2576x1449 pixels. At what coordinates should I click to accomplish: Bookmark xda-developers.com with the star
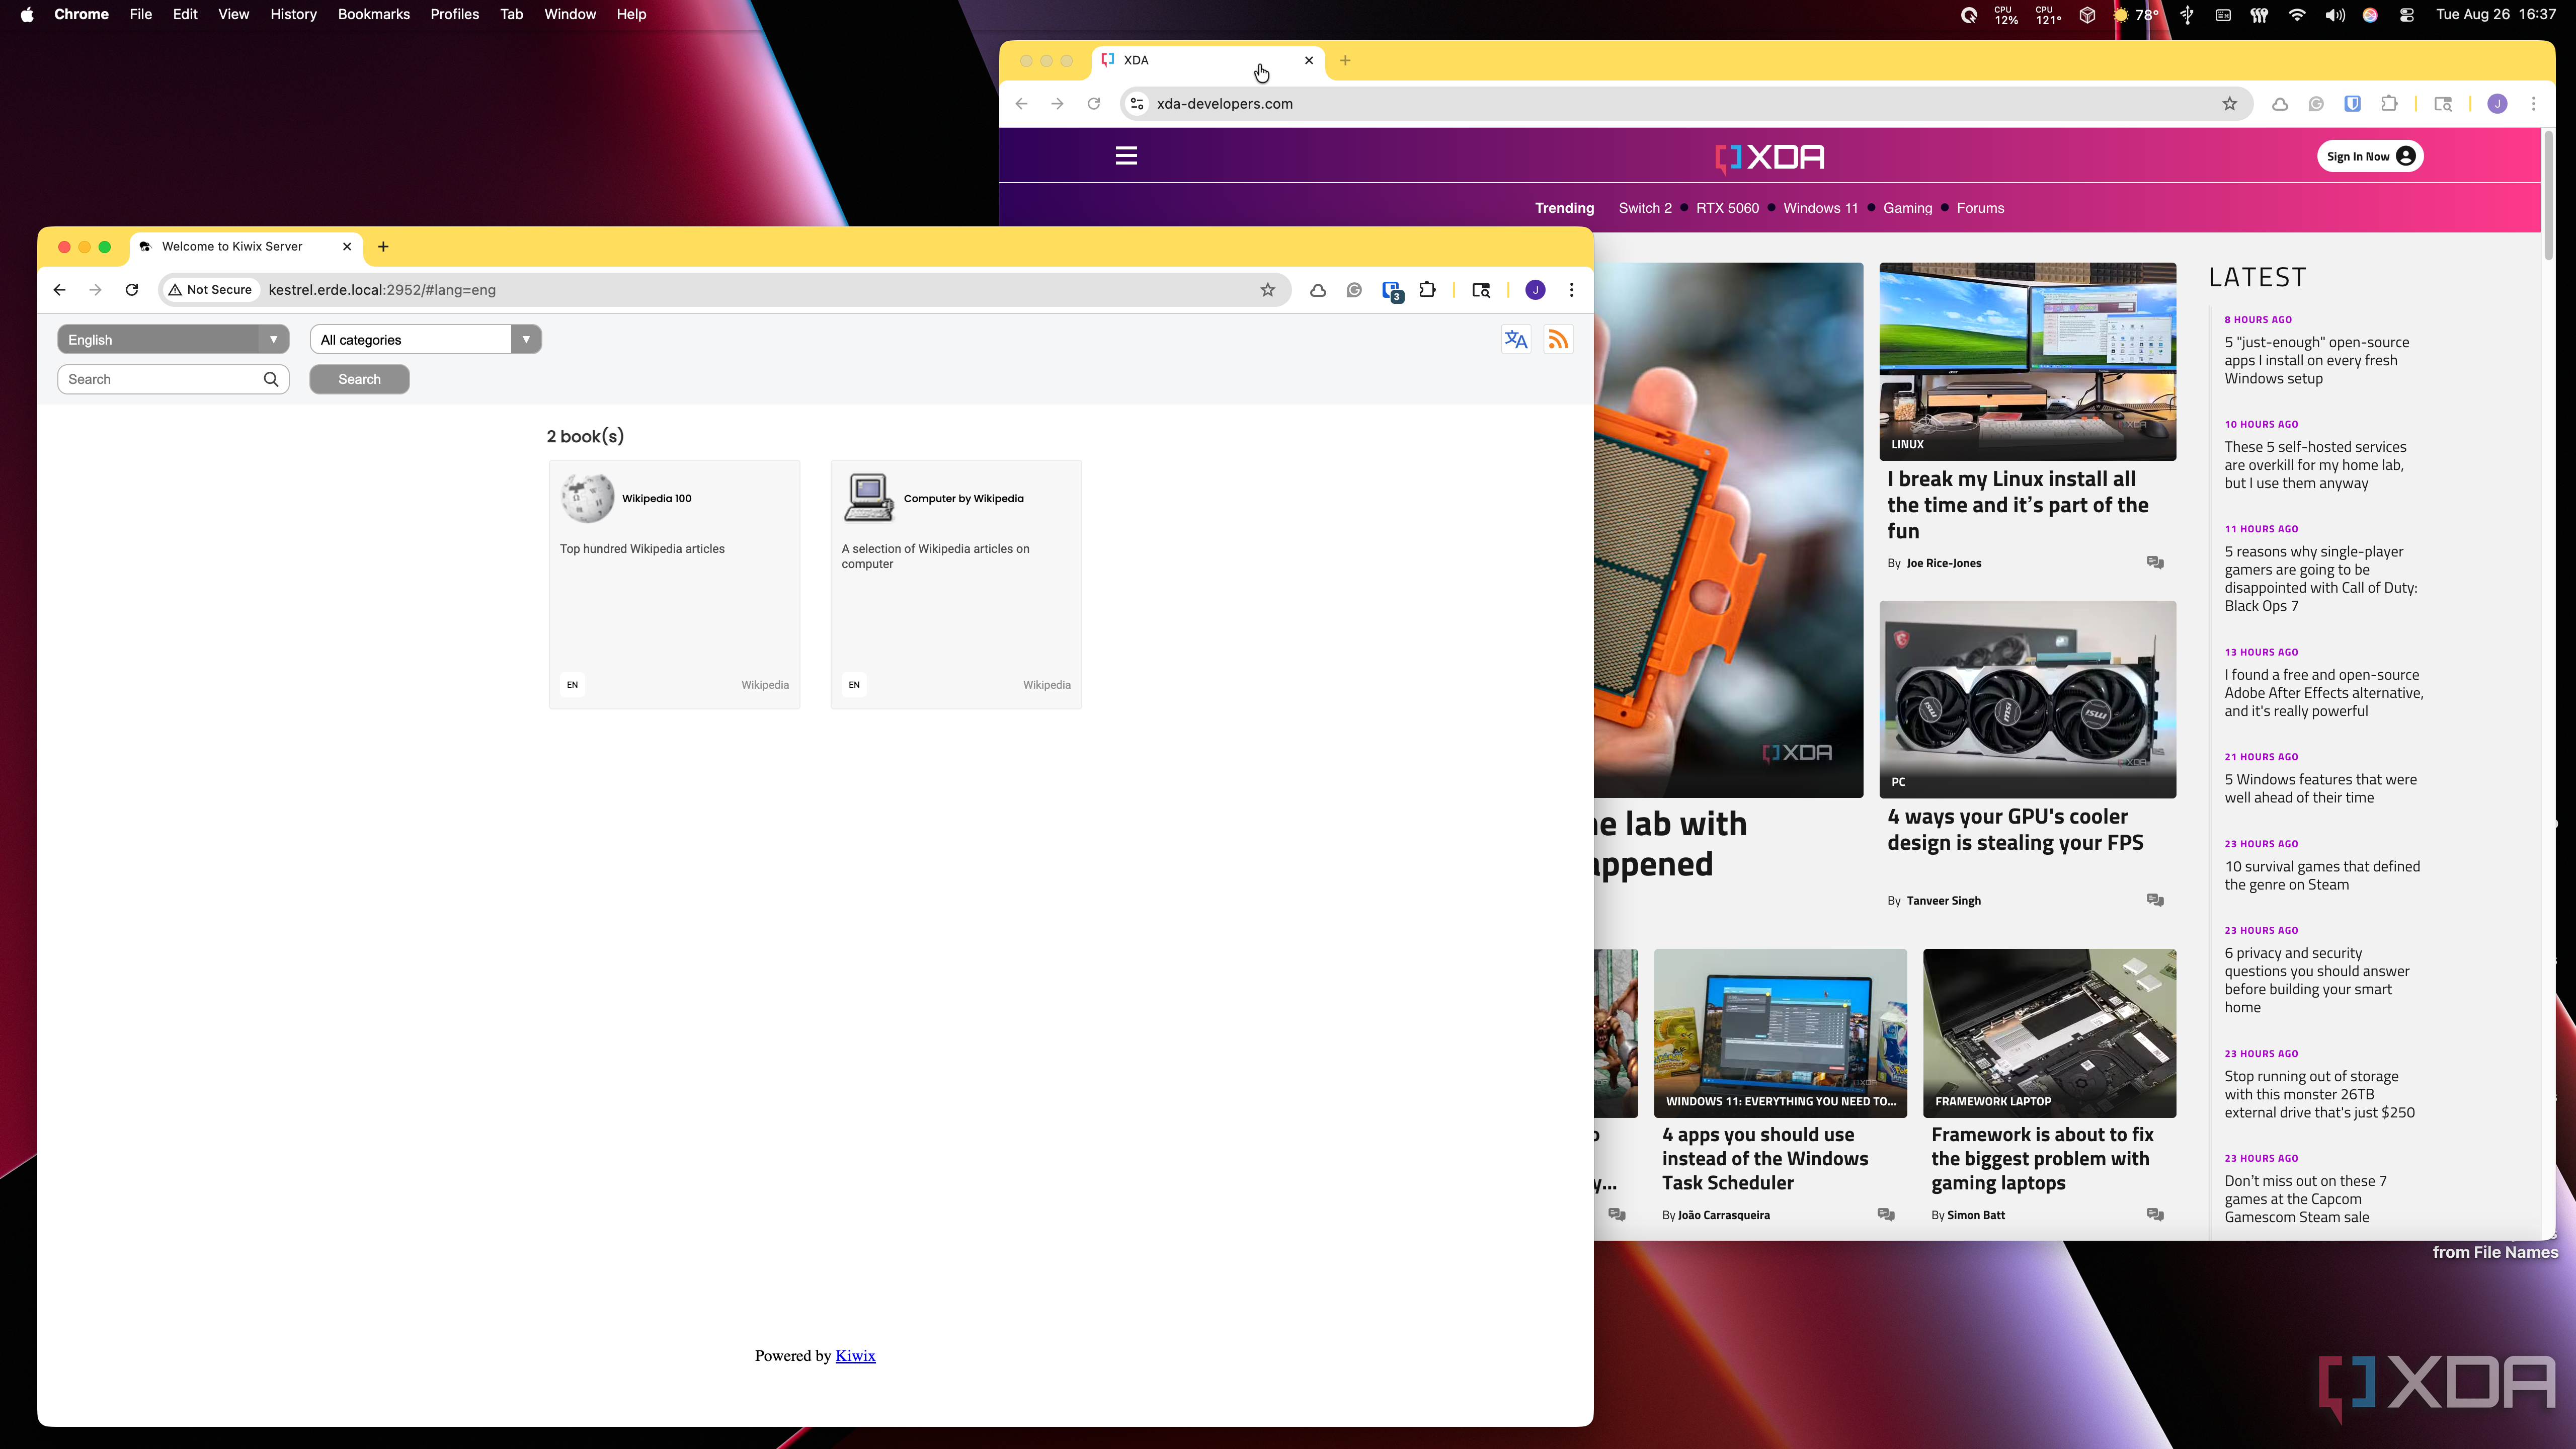point(2230,104)
